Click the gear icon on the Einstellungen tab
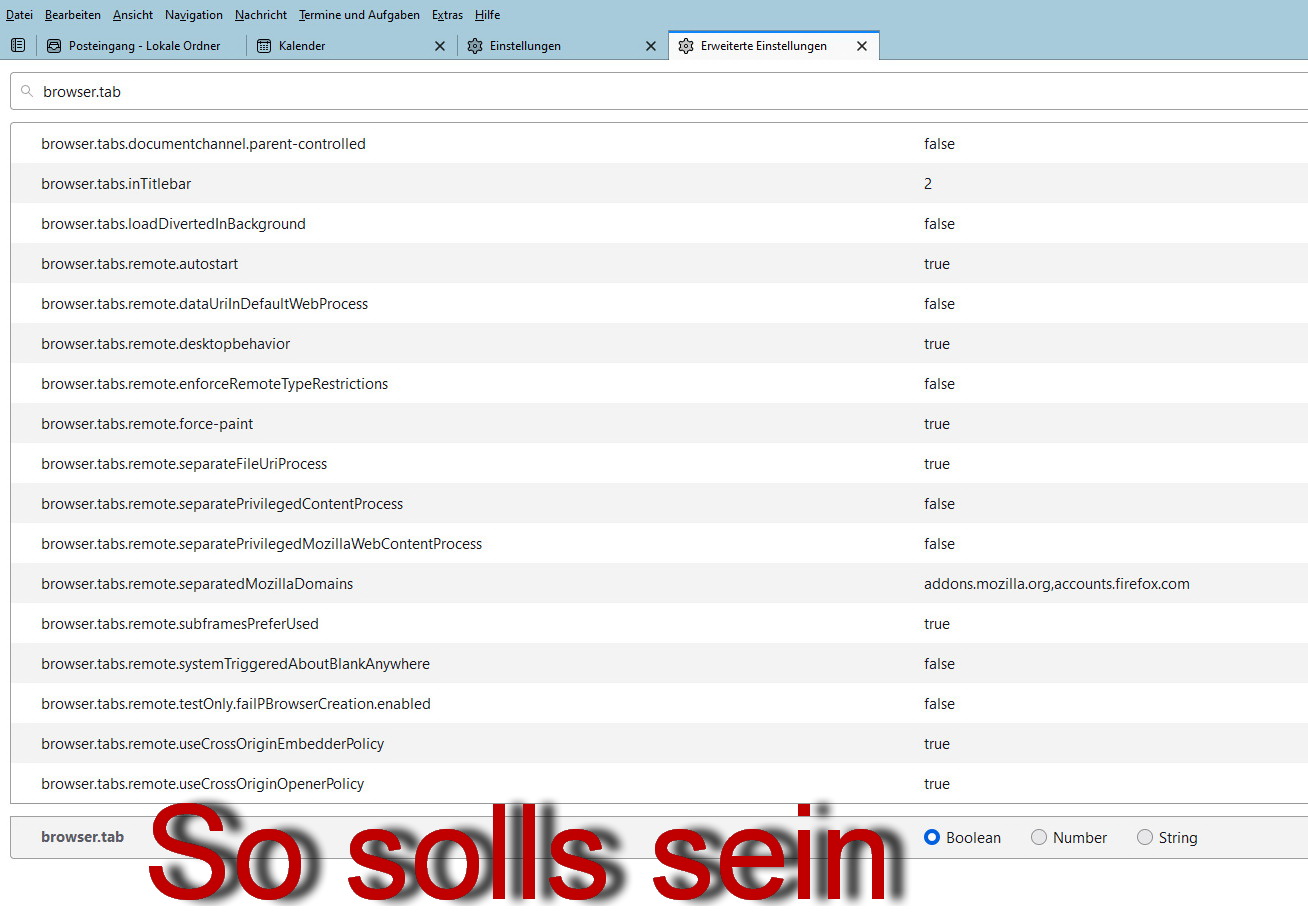Image resolution: width=1308 pixels, height=914 pixels. (x=475, y=45)
